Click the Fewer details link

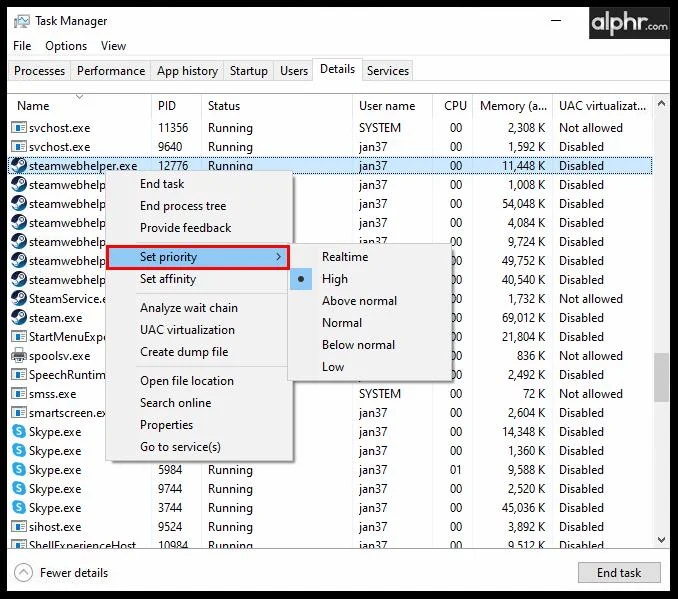(74, 573)
